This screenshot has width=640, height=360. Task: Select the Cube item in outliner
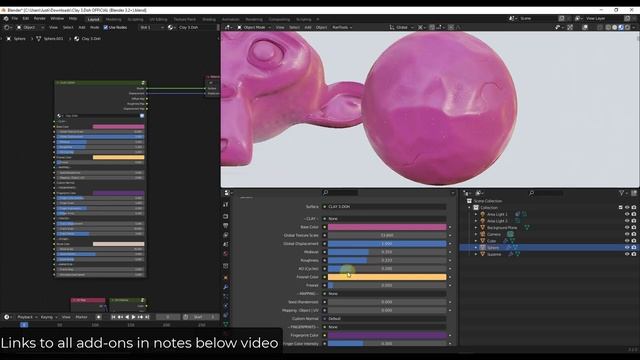point(491,241)
